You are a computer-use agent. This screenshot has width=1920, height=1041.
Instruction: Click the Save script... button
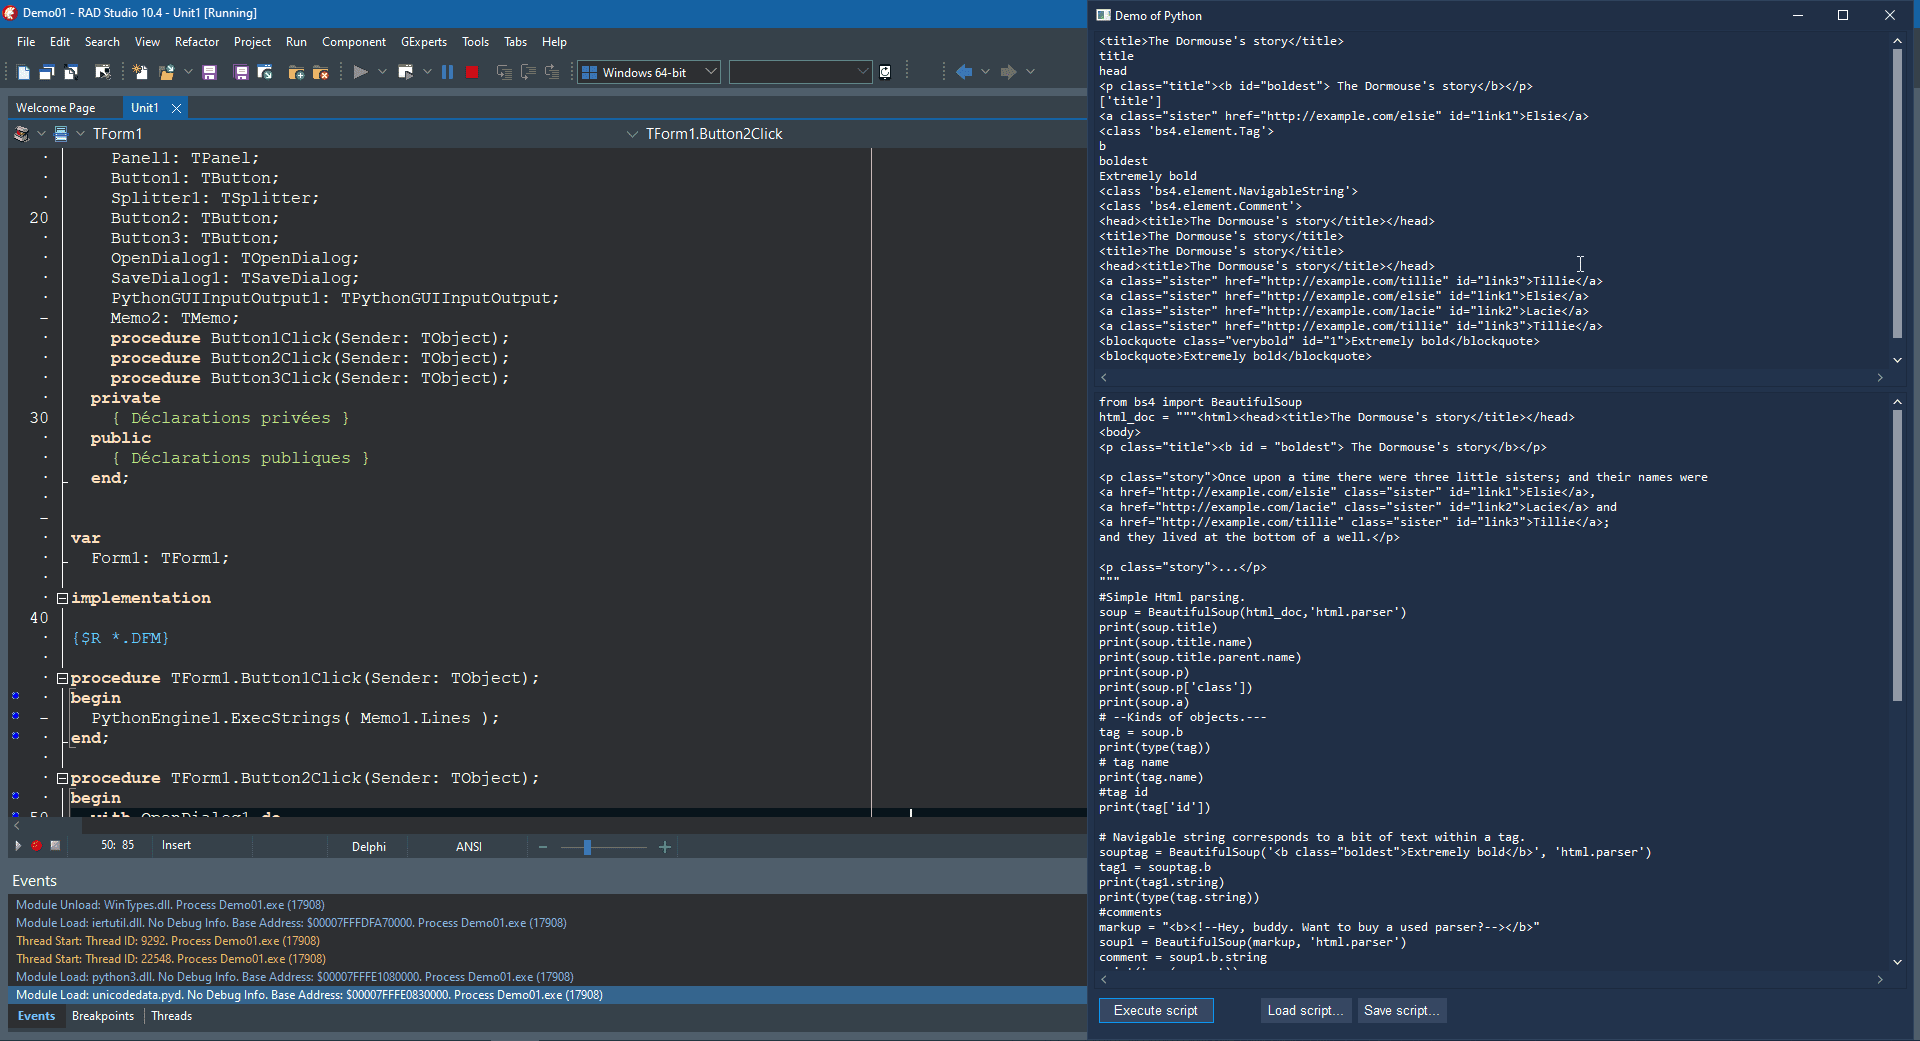(x=1402, y=1011)
